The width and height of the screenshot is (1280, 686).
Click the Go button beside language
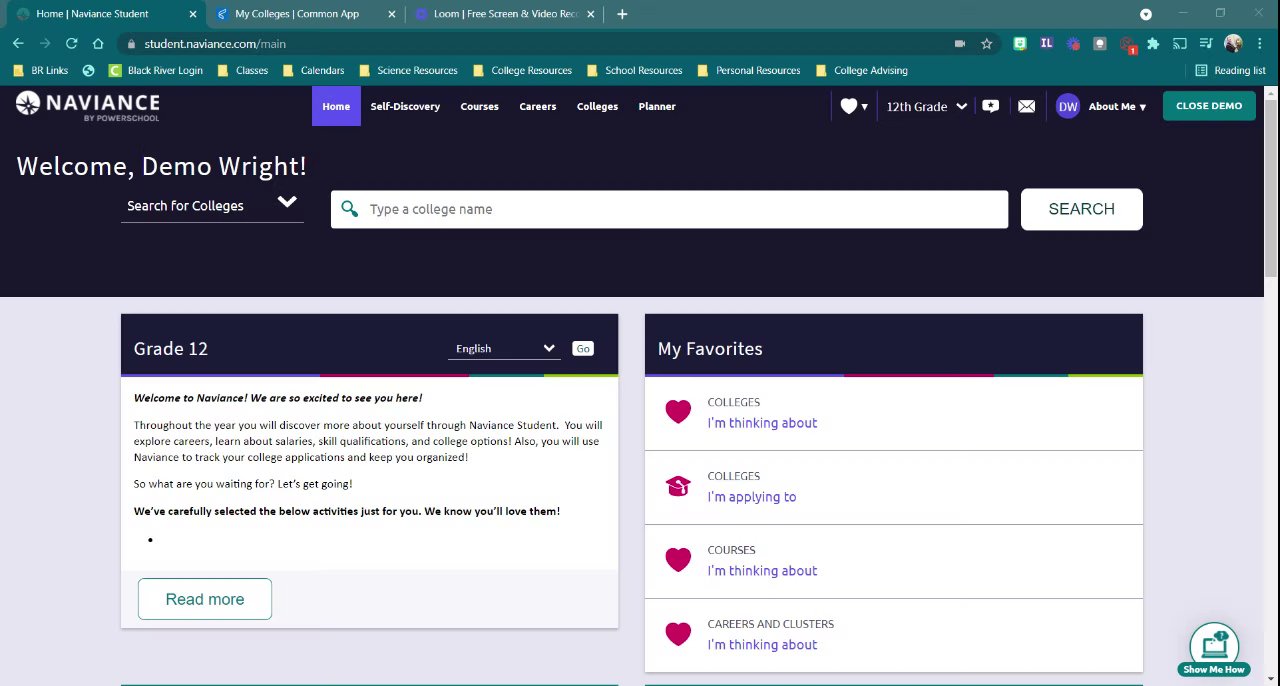click(x=583, y=348)
